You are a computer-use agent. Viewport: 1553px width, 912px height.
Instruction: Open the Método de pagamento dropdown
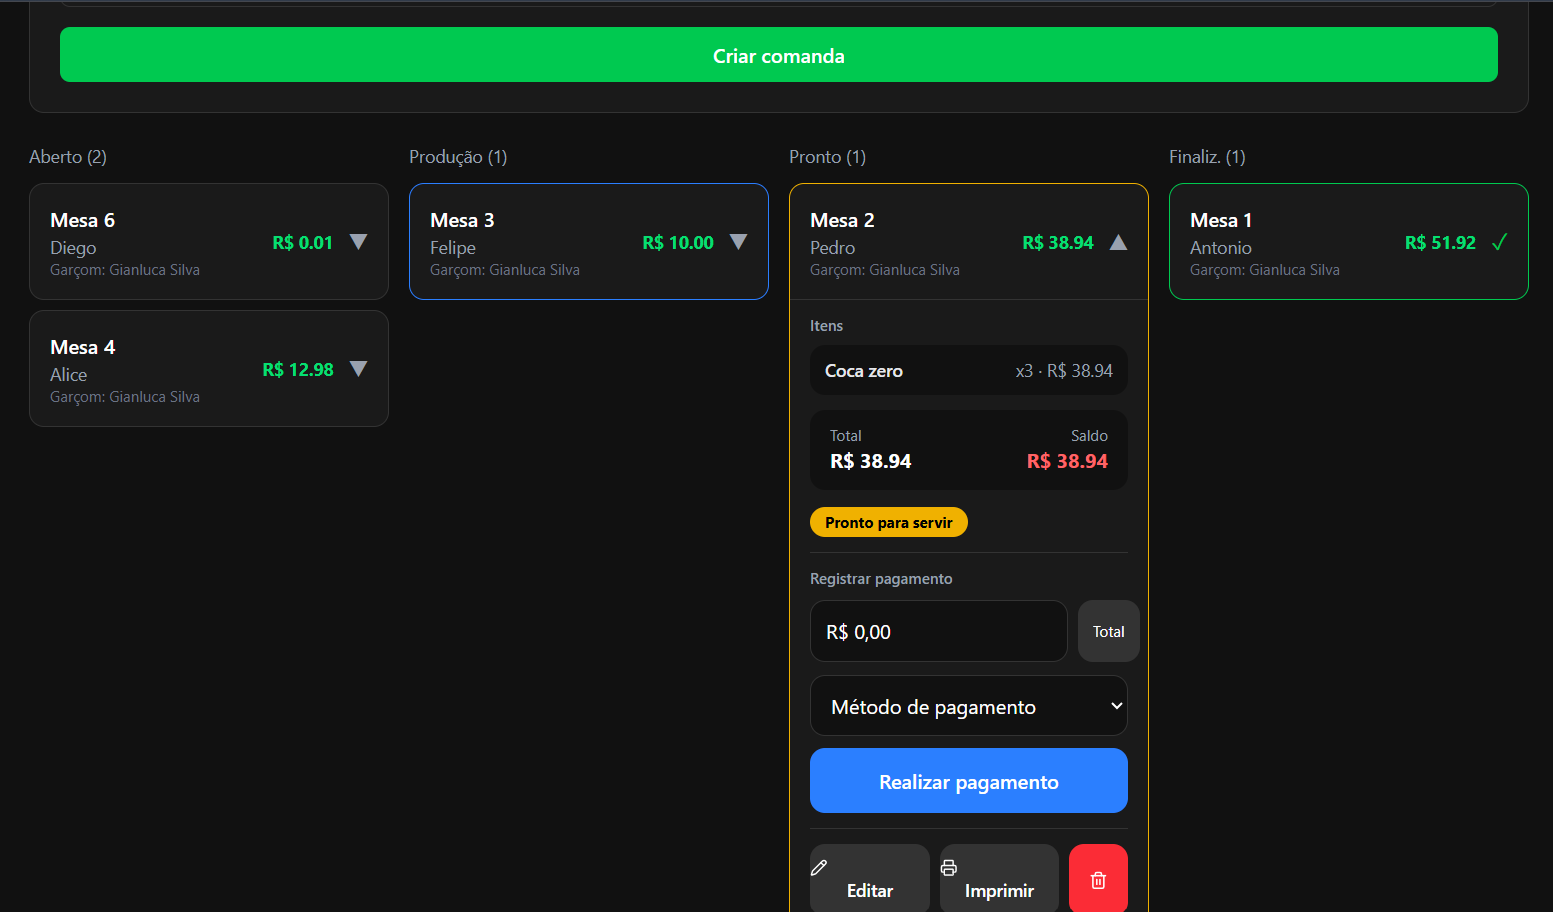[968, 706]
